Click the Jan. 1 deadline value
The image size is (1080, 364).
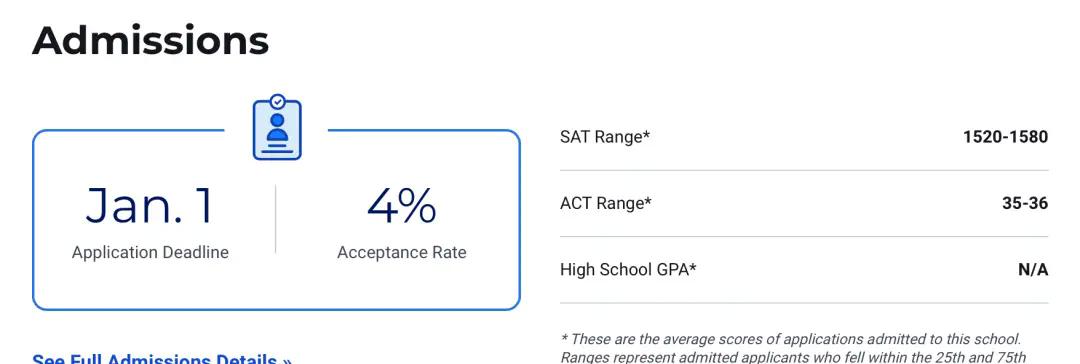tap(149, 205)
